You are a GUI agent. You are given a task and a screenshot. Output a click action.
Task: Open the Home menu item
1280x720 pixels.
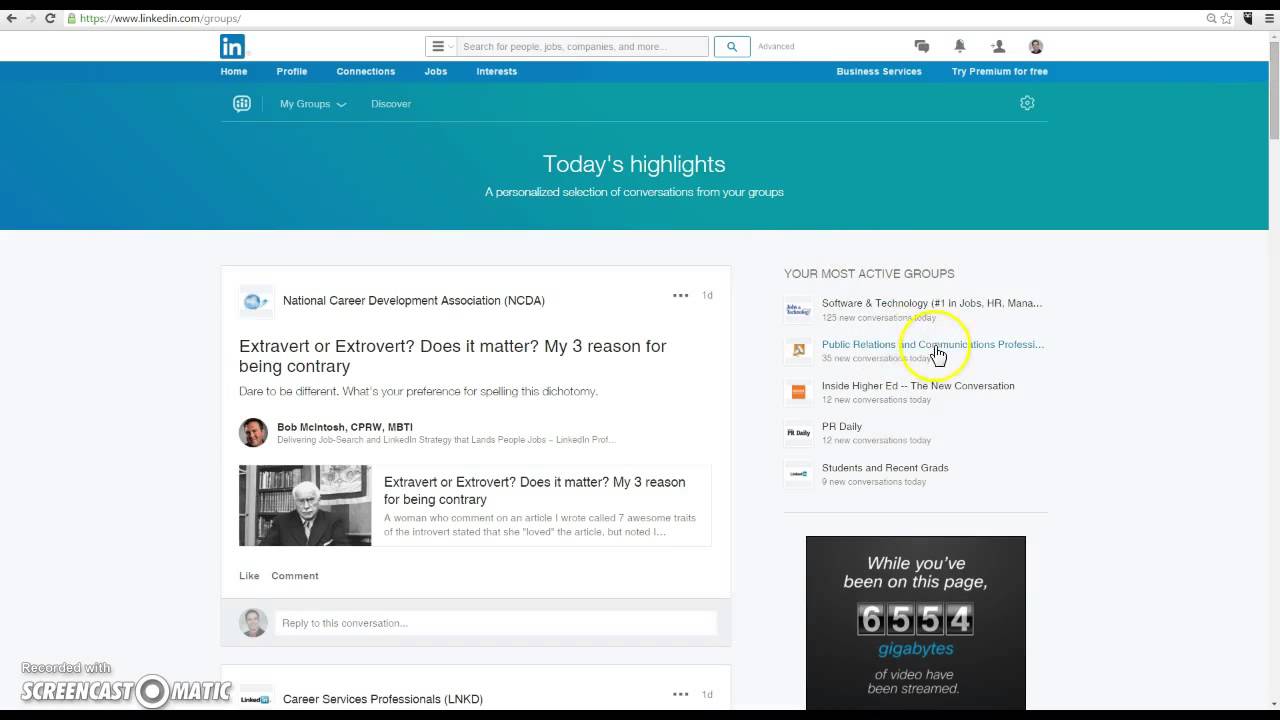pyautogui.click(x=234, y=72)
